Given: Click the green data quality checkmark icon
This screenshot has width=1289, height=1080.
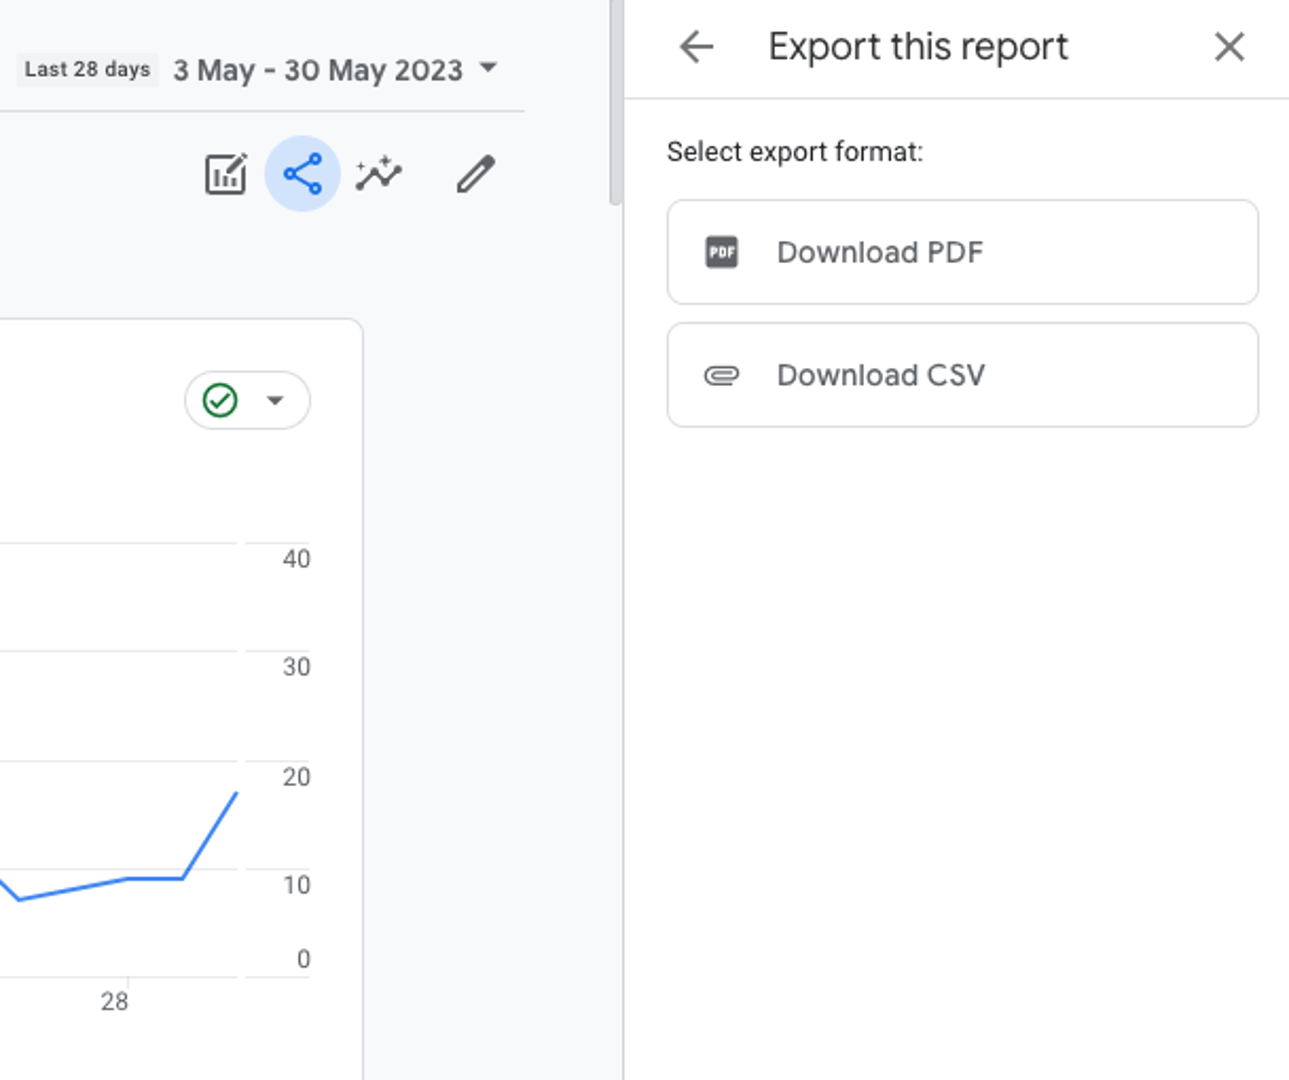Looking at the screenshot, I should click(222, 399).
